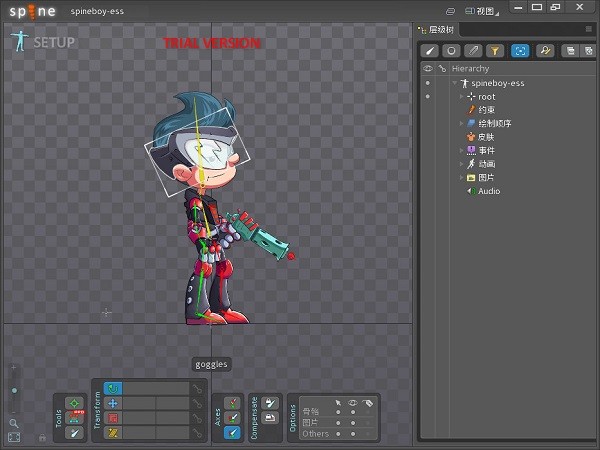600x450 pixels.
Task: Expand the root bone node
Action: pos(461,97)
